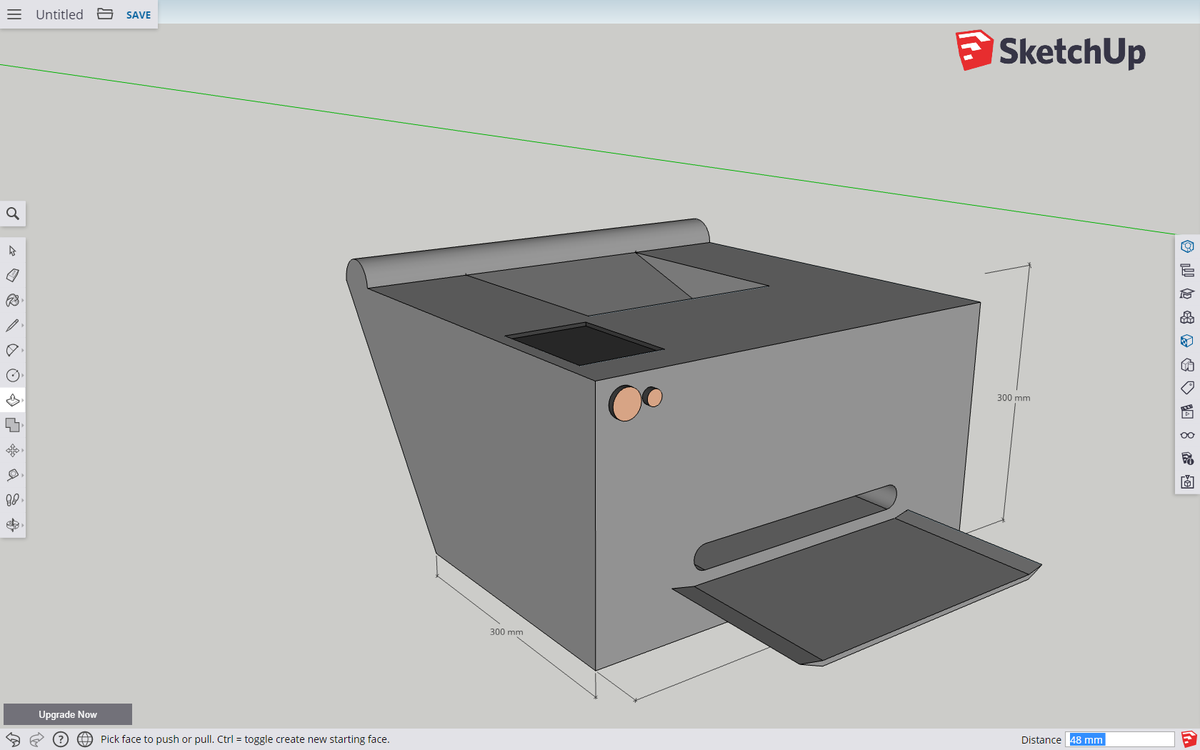Select the Line pencil tool

[13, 325]
